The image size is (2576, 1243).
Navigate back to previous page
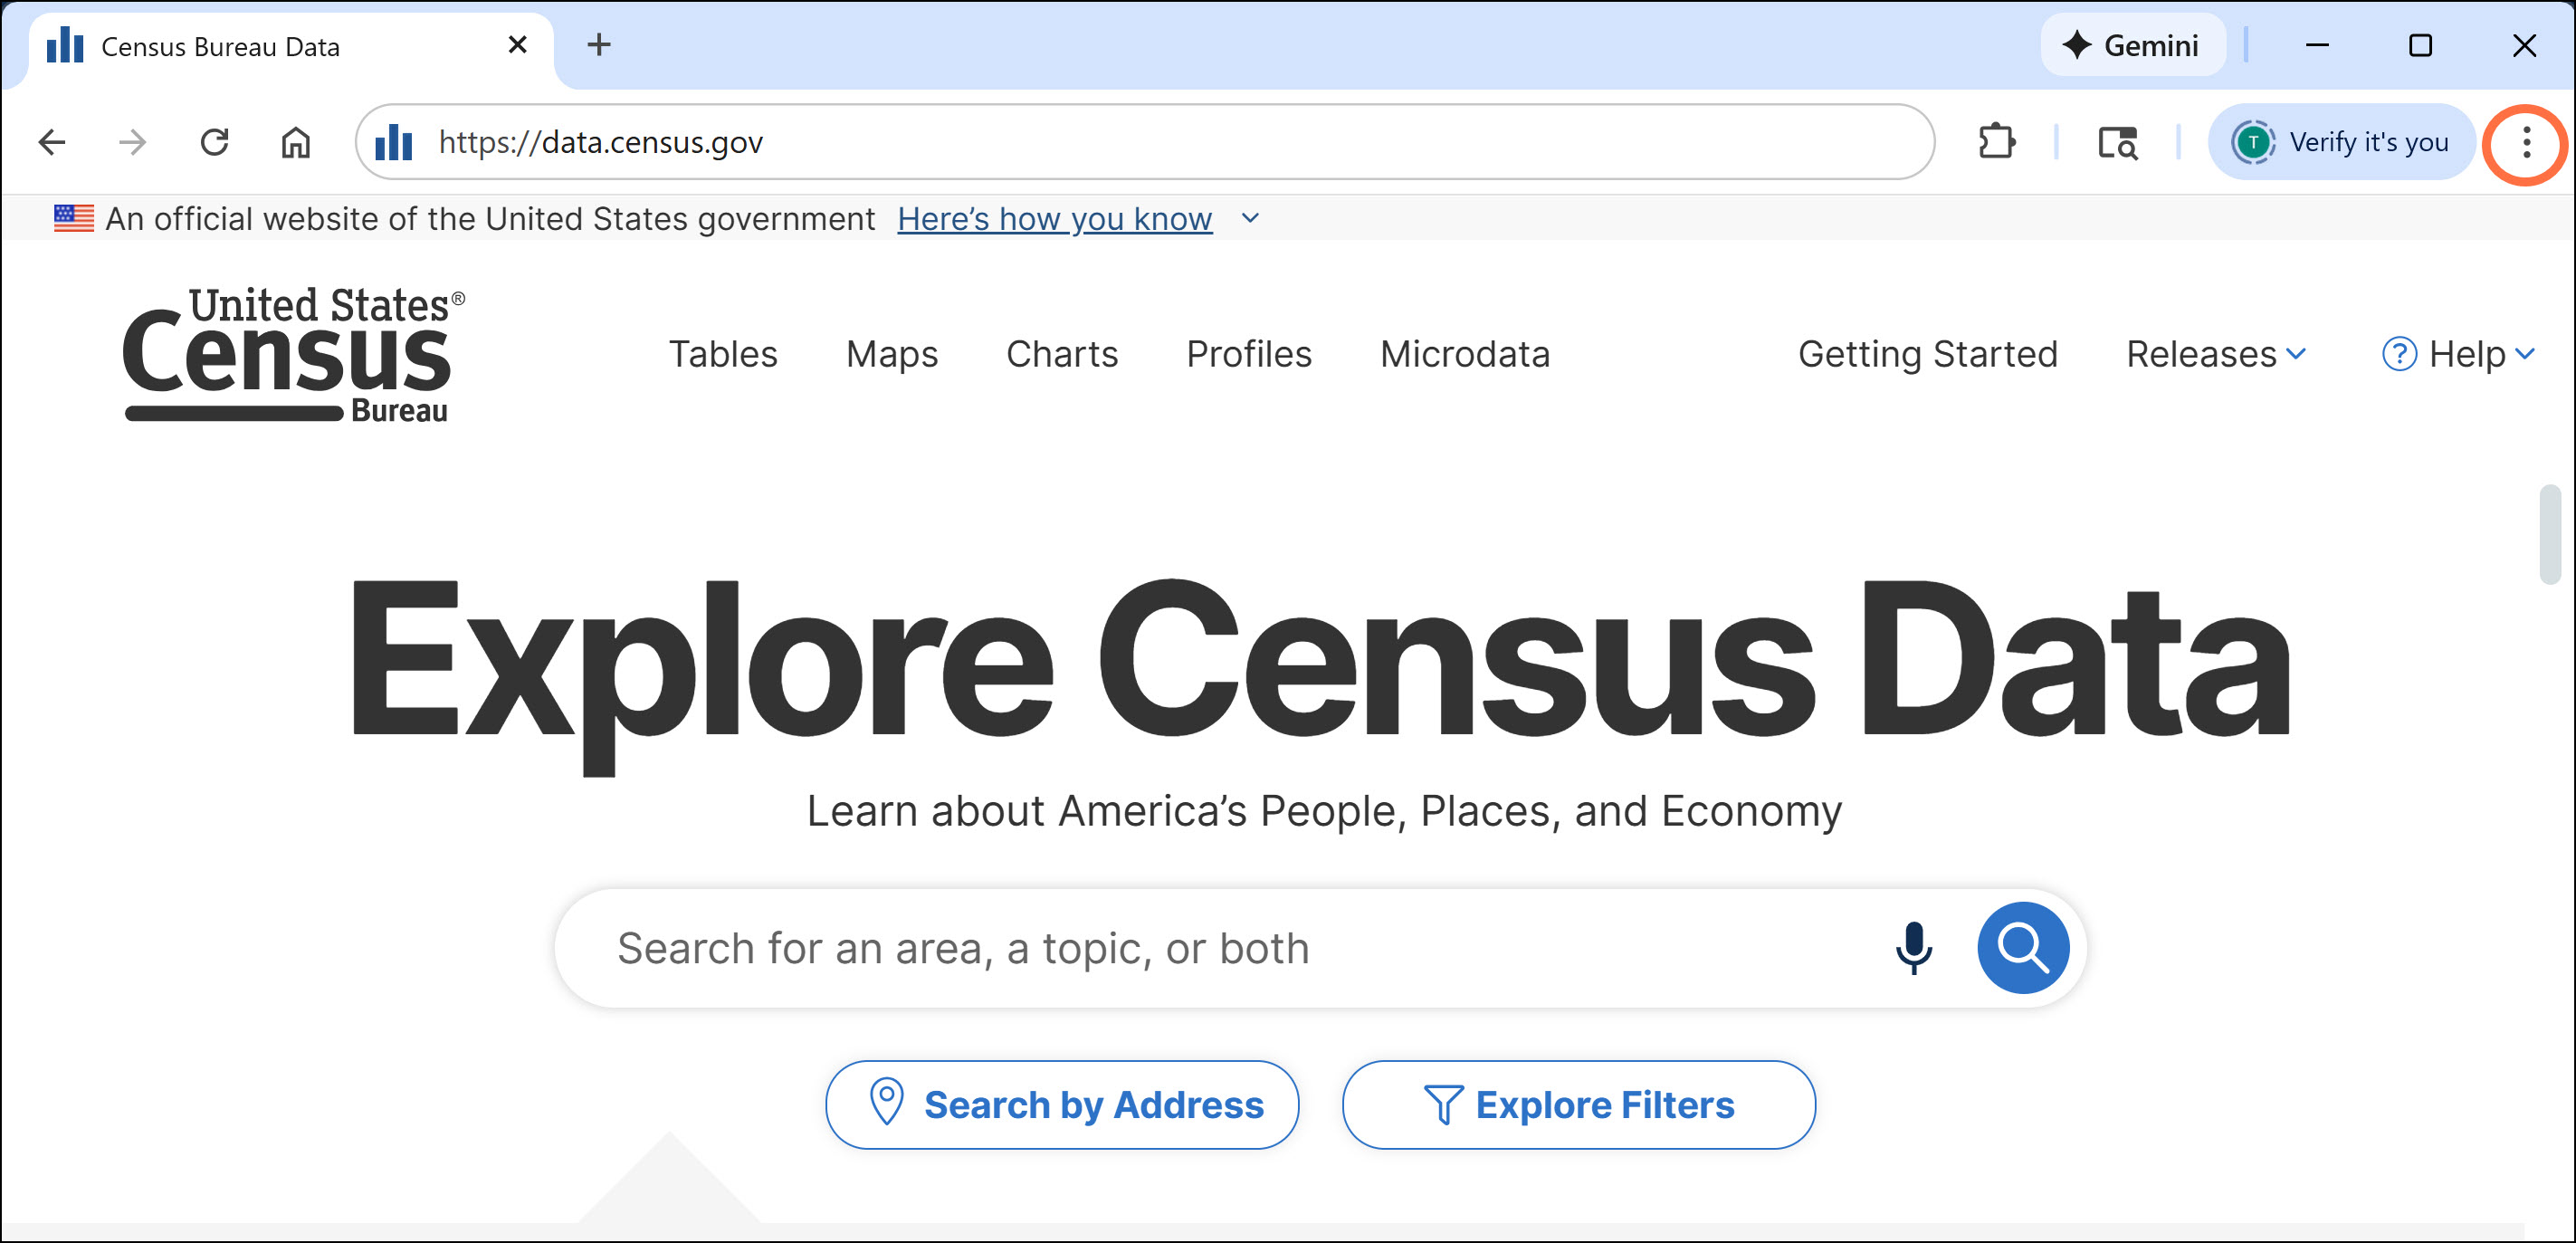(52, 142)
